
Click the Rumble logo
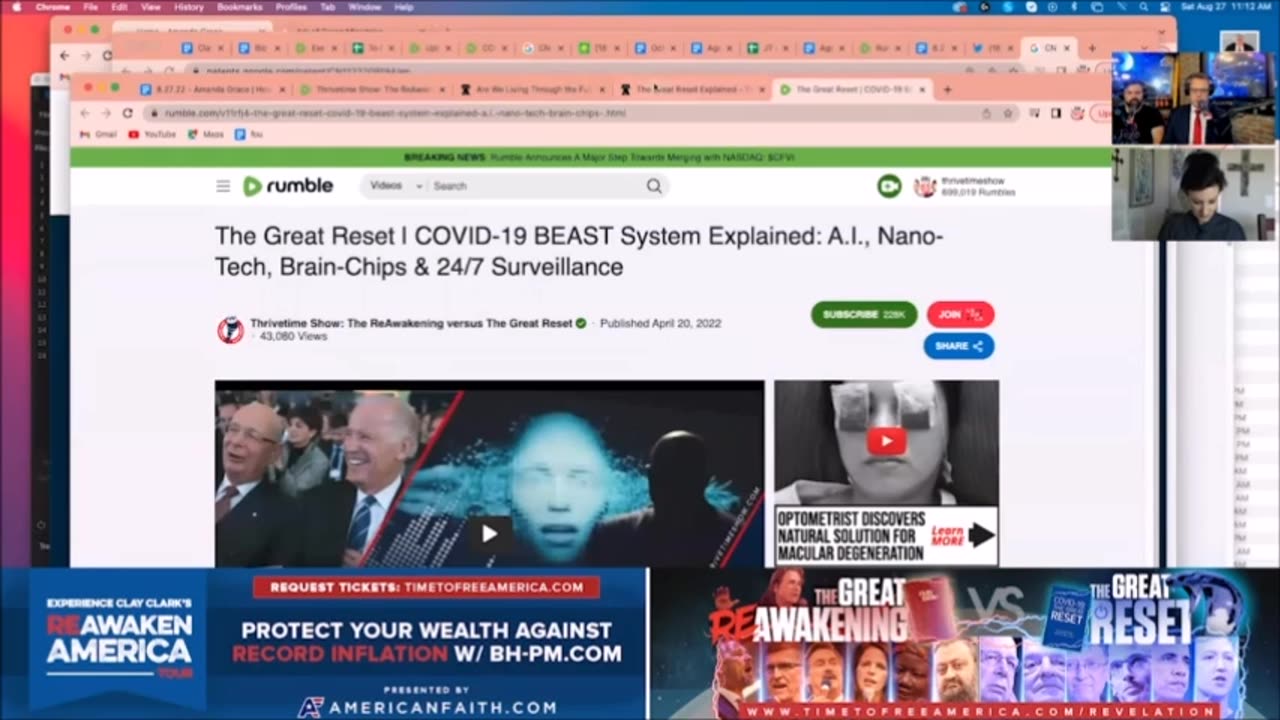pos(288,186)
